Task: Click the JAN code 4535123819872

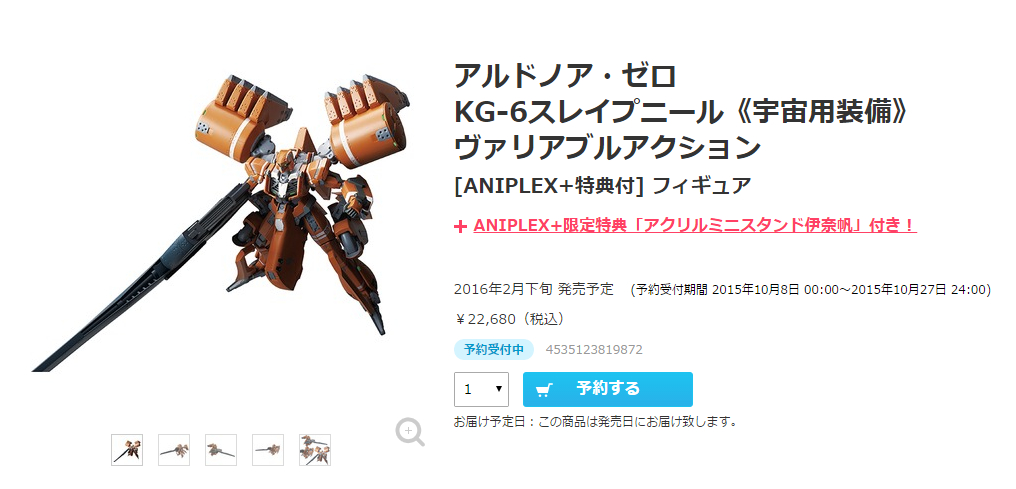Action: tap(594, 350)
